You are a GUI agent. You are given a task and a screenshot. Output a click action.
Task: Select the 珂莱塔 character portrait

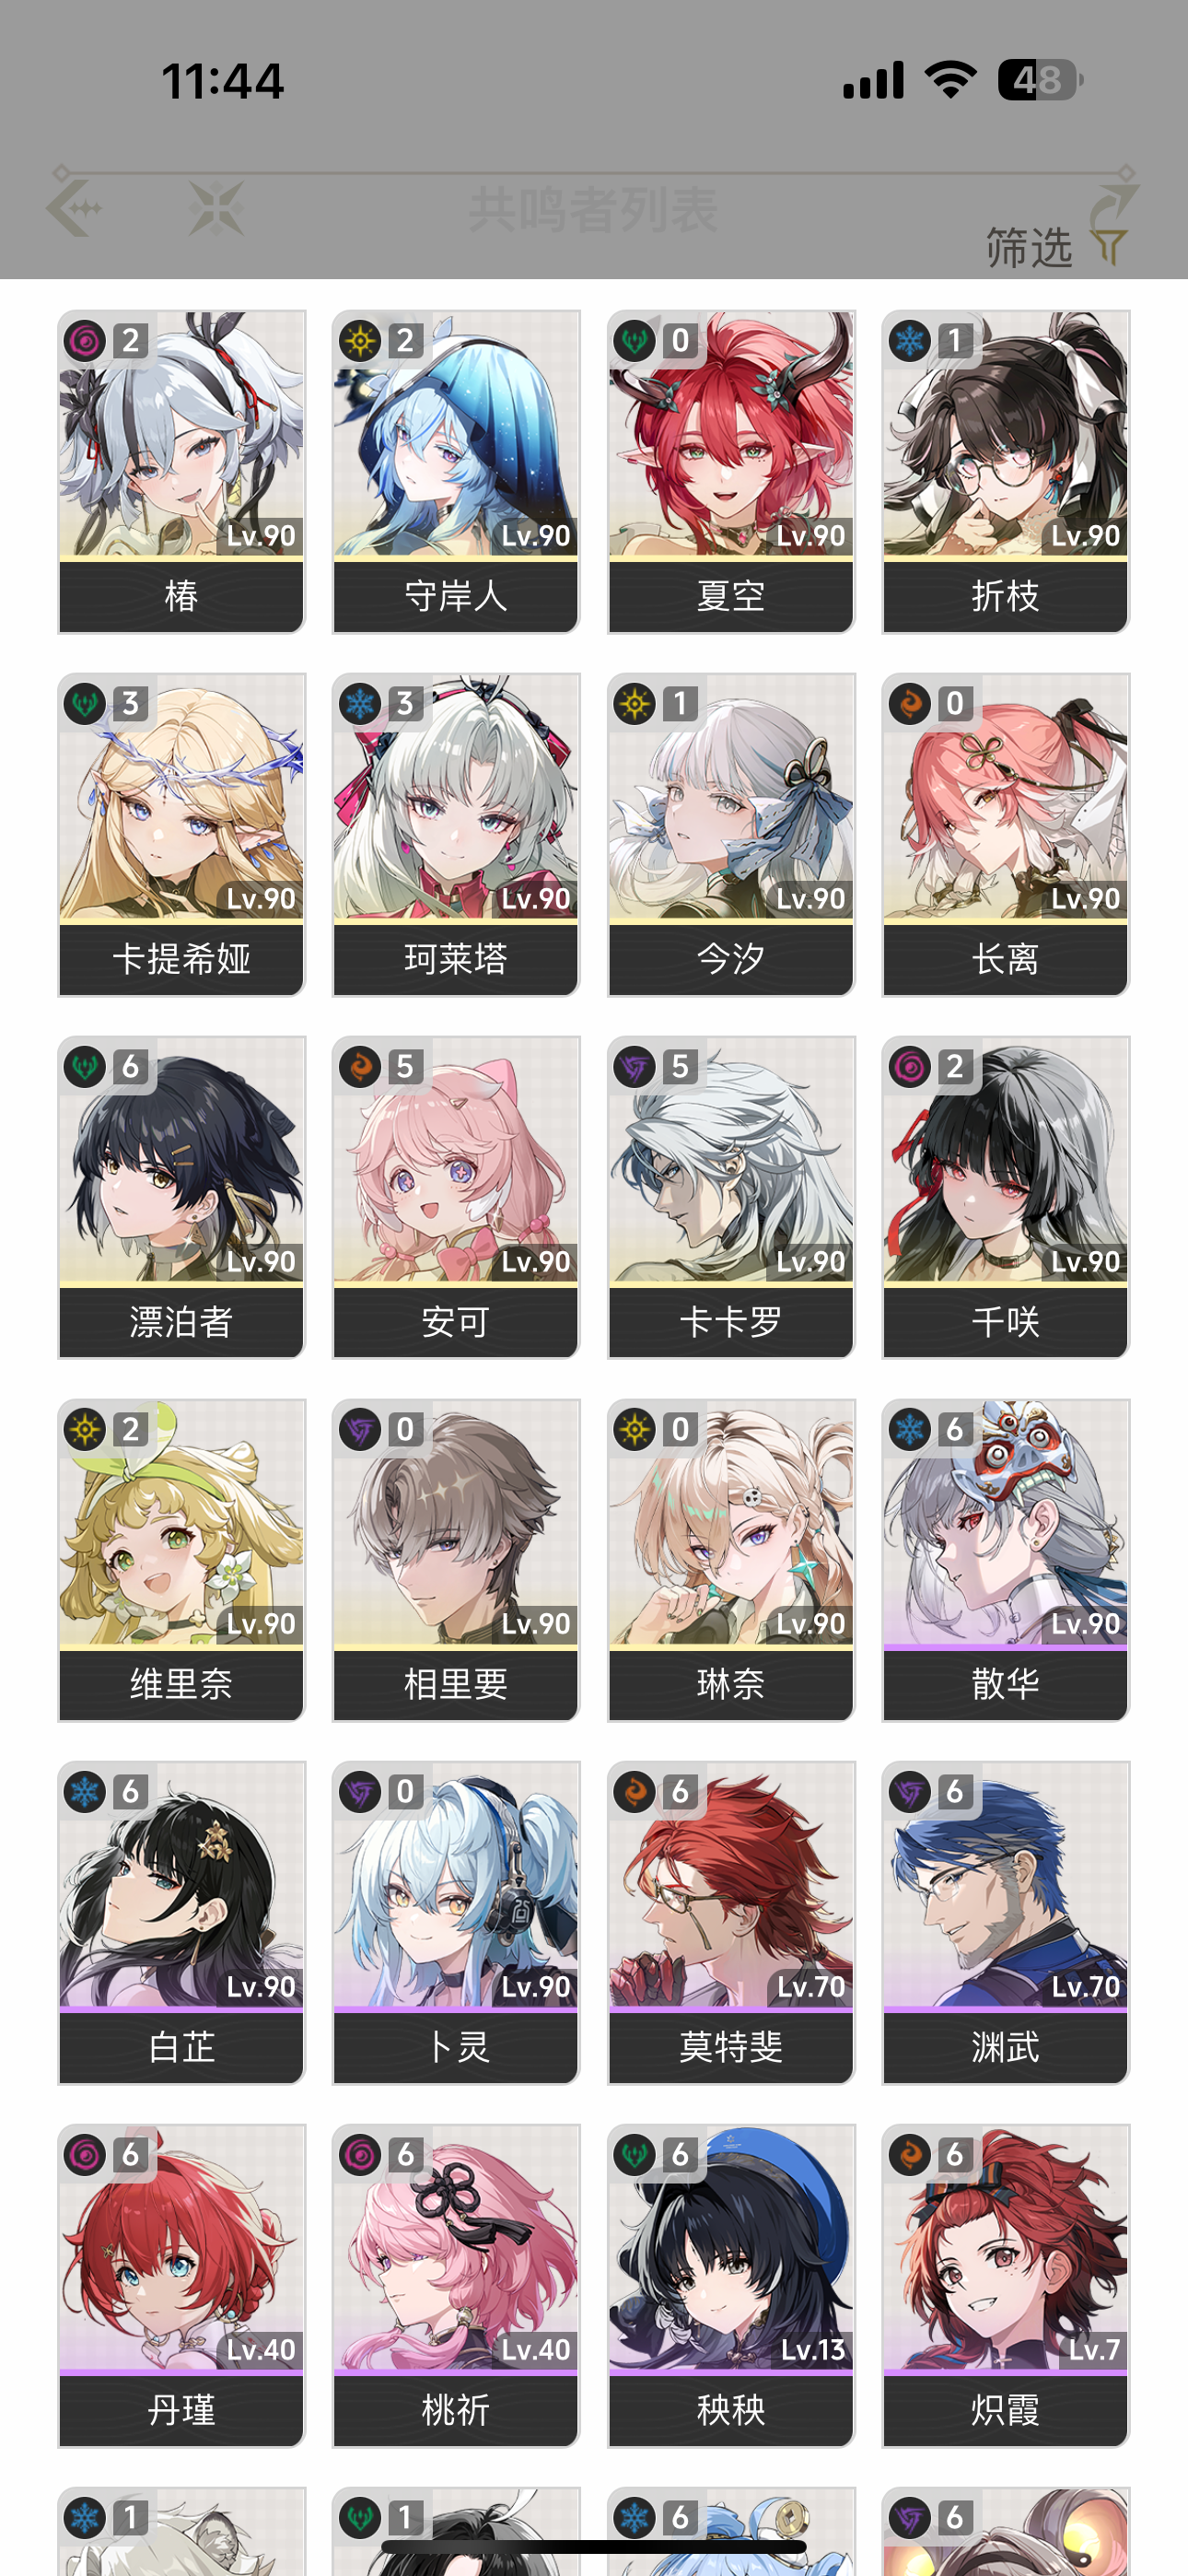pyautogui.click(x=456, y=796)
